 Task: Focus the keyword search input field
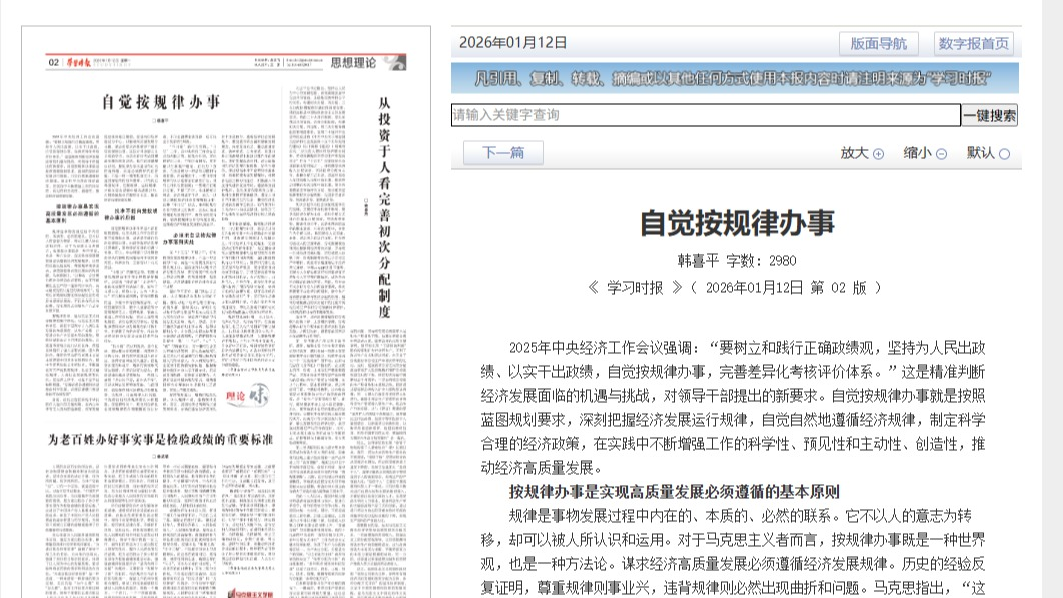coord(705,115)
